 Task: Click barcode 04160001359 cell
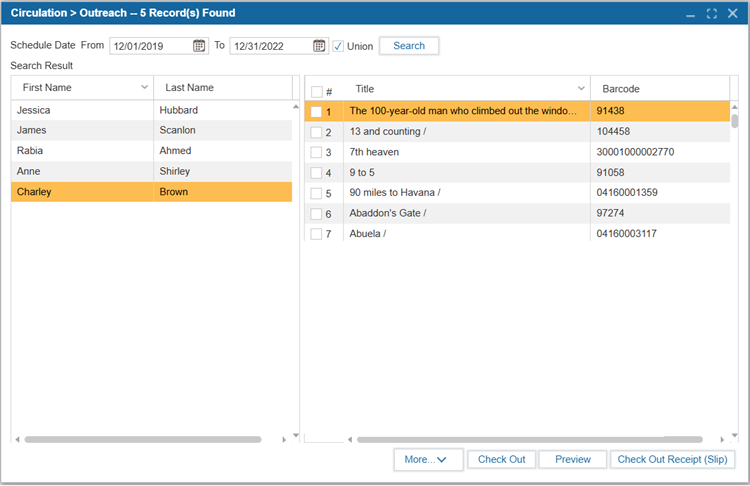[660, 193]
